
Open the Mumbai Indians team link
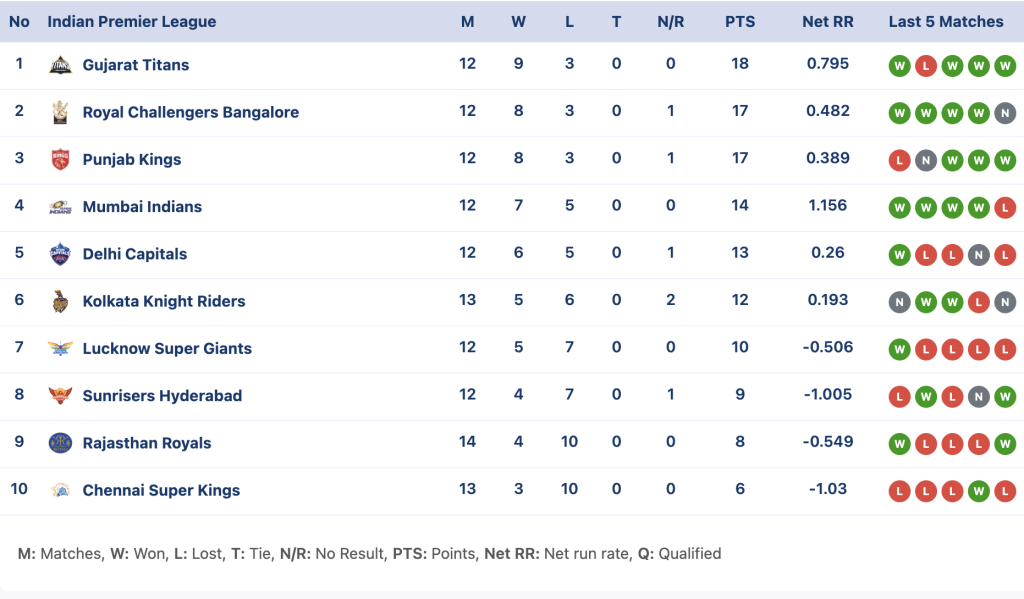pyautogui.click(x=142, y=206)
